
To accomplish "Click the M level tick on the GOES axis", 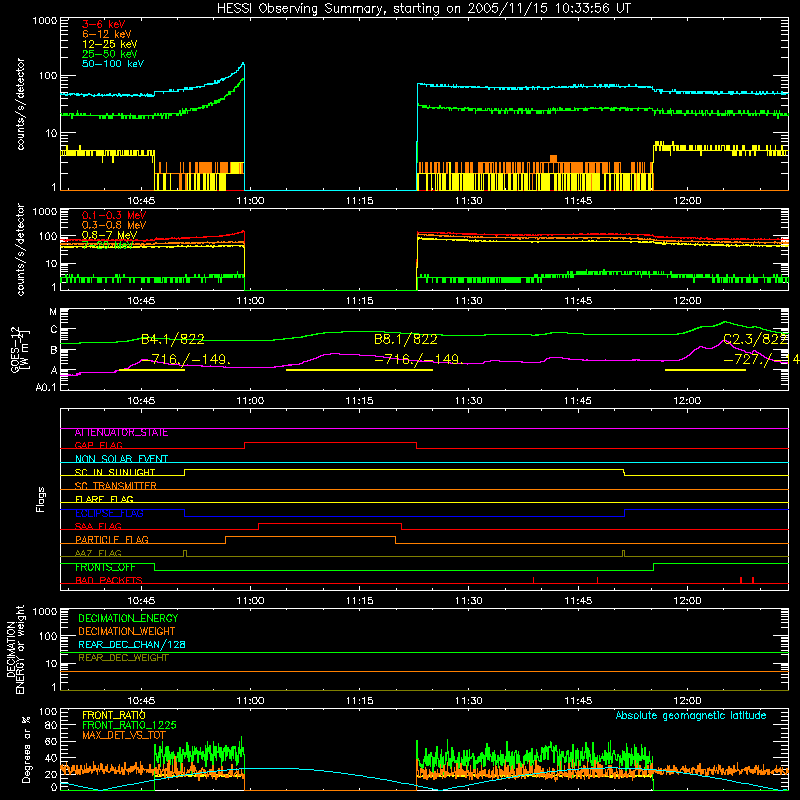I will 53,312.
